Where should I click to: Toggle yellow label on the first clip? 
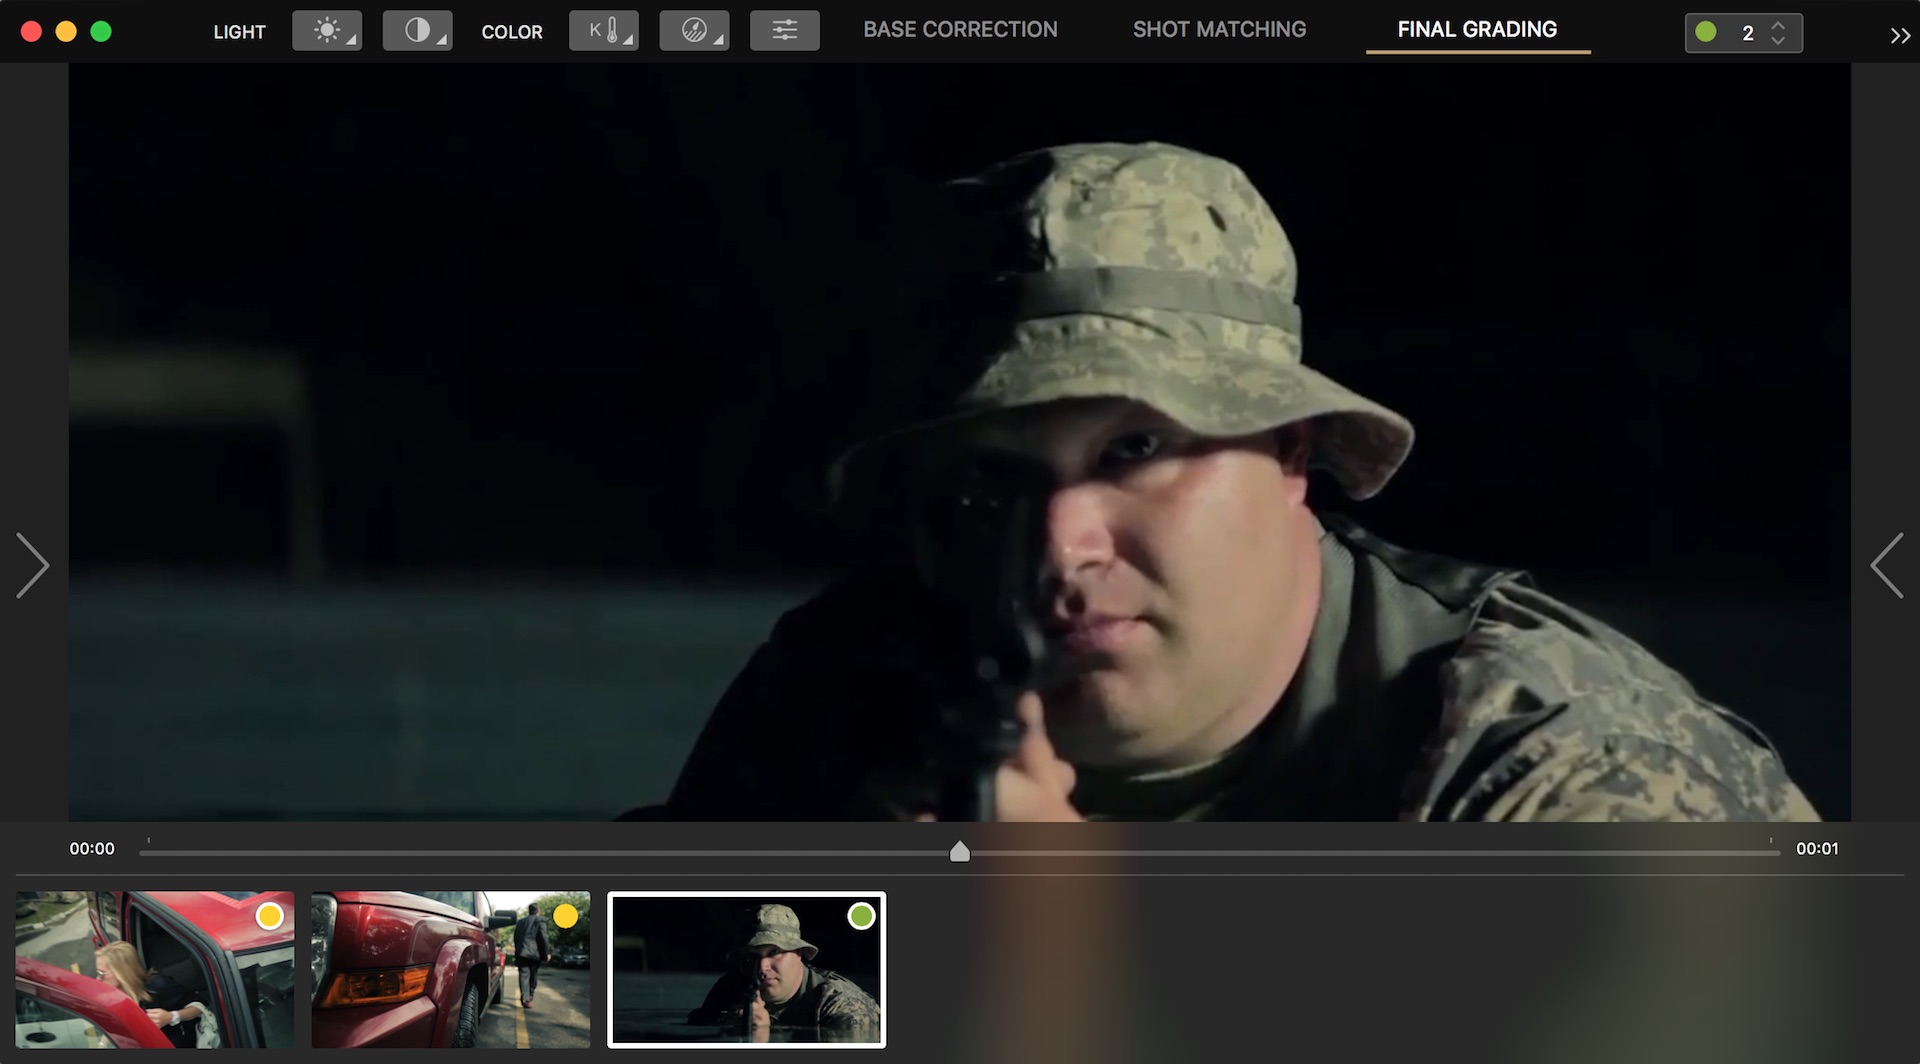point(269,916)
